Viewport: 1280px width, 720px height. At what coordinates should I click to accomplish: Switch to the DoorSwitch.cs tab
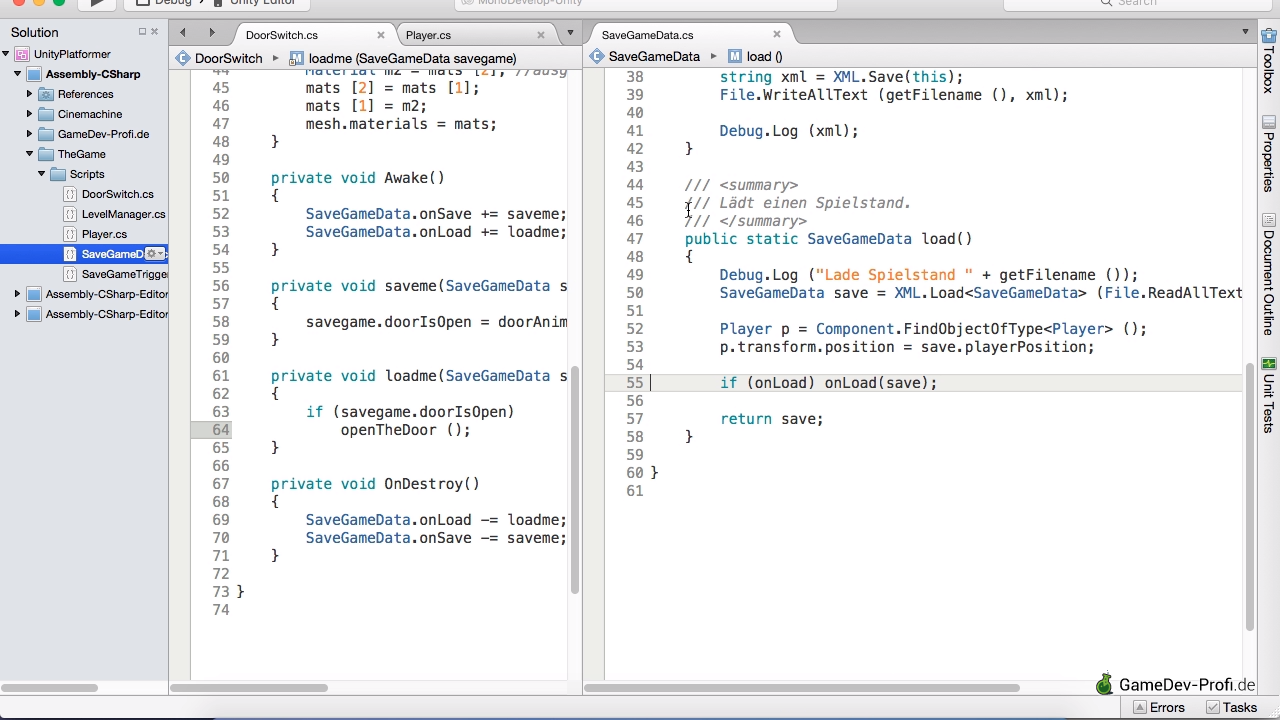pyautogui.click(x=282, y=35)
